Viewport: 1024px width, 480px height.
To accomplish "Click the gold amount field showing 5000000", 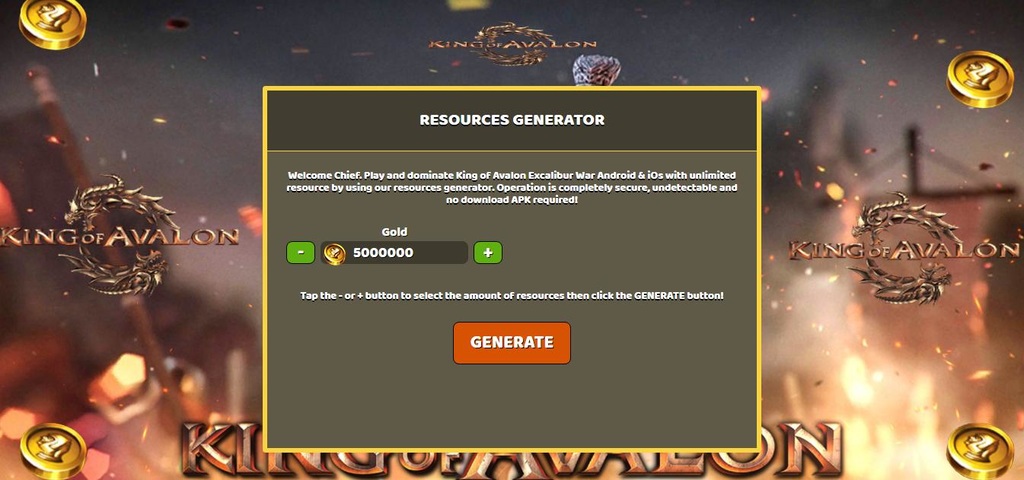I will pos(394,253).
